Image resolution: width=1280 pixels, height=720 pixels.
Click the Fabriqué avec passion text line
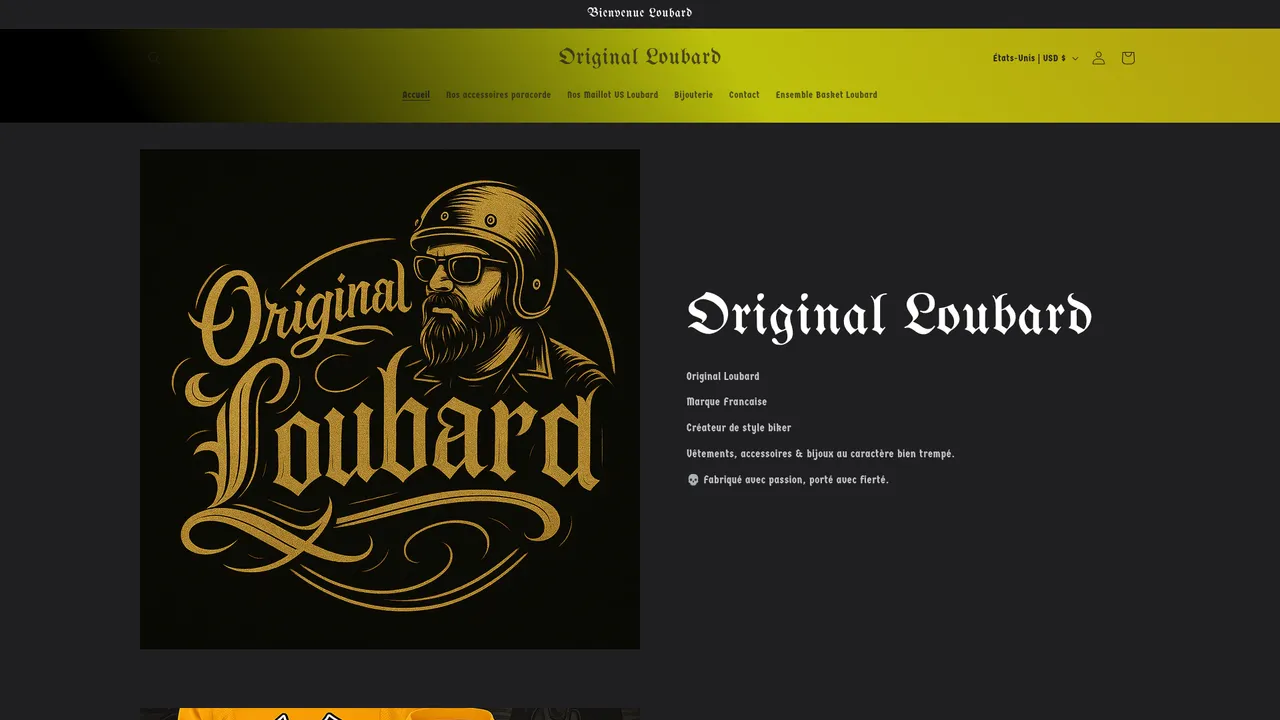788,480
